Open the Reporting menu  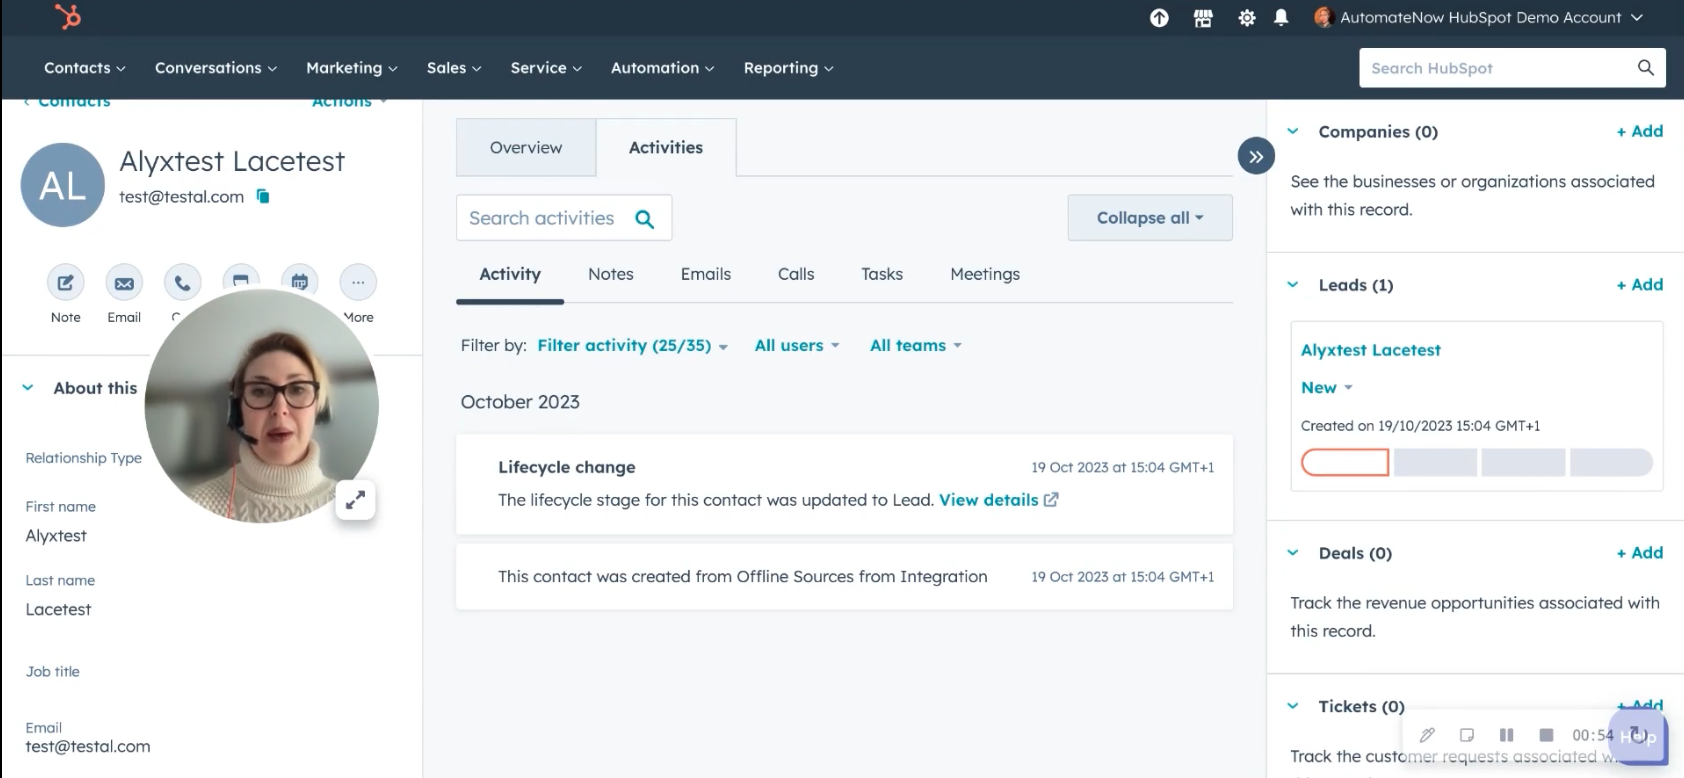coord(789,68)
